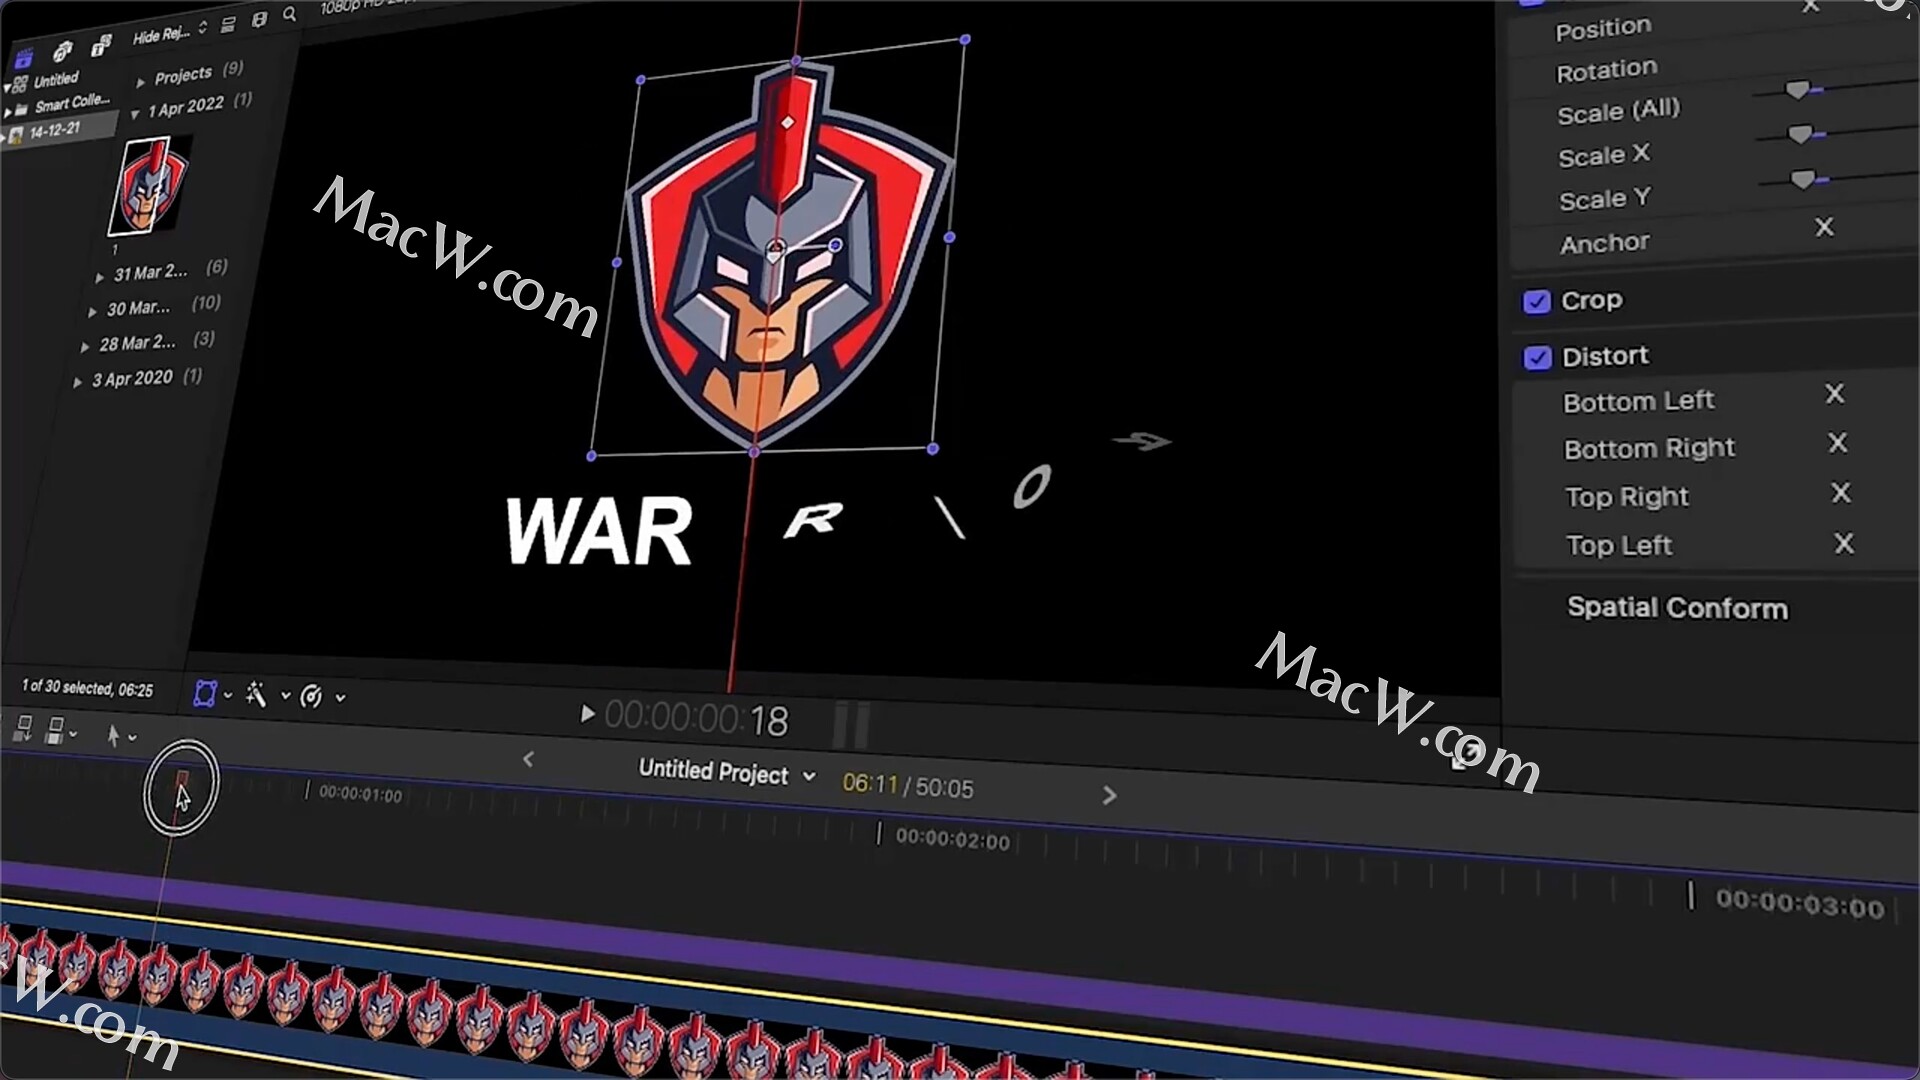Click the Untitled Project title

[x=713, y=771]
